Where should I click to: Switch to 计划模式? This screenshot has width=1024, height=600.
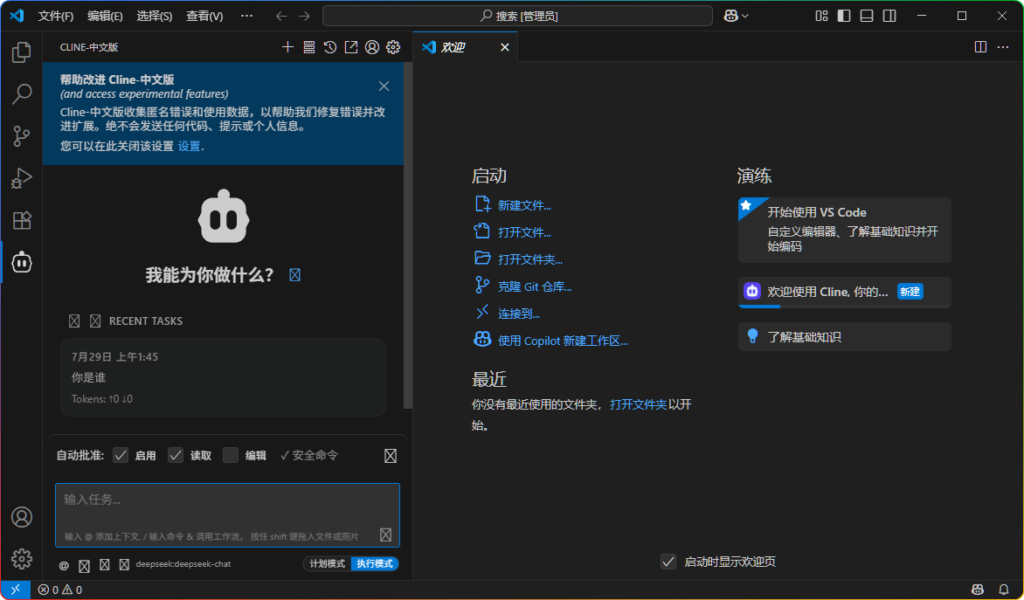coord(327,563)
